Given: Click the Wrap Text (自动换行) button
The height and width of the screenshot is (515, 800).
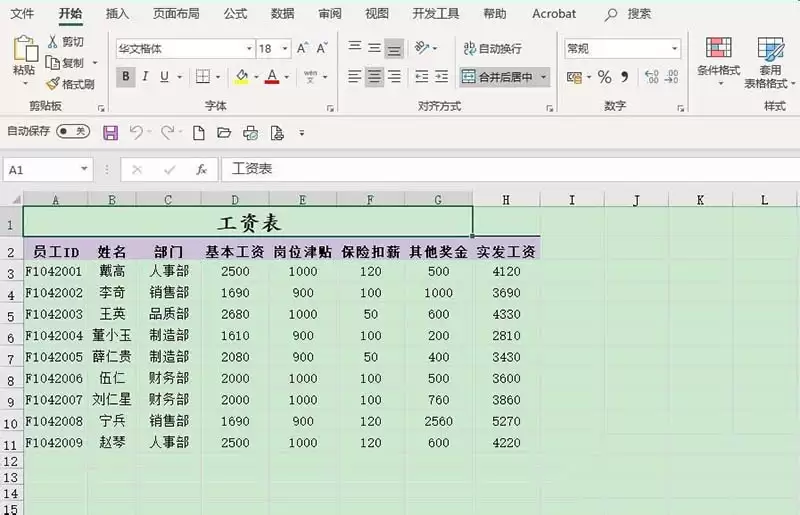Looking at the screenshot, I should 492,48.
